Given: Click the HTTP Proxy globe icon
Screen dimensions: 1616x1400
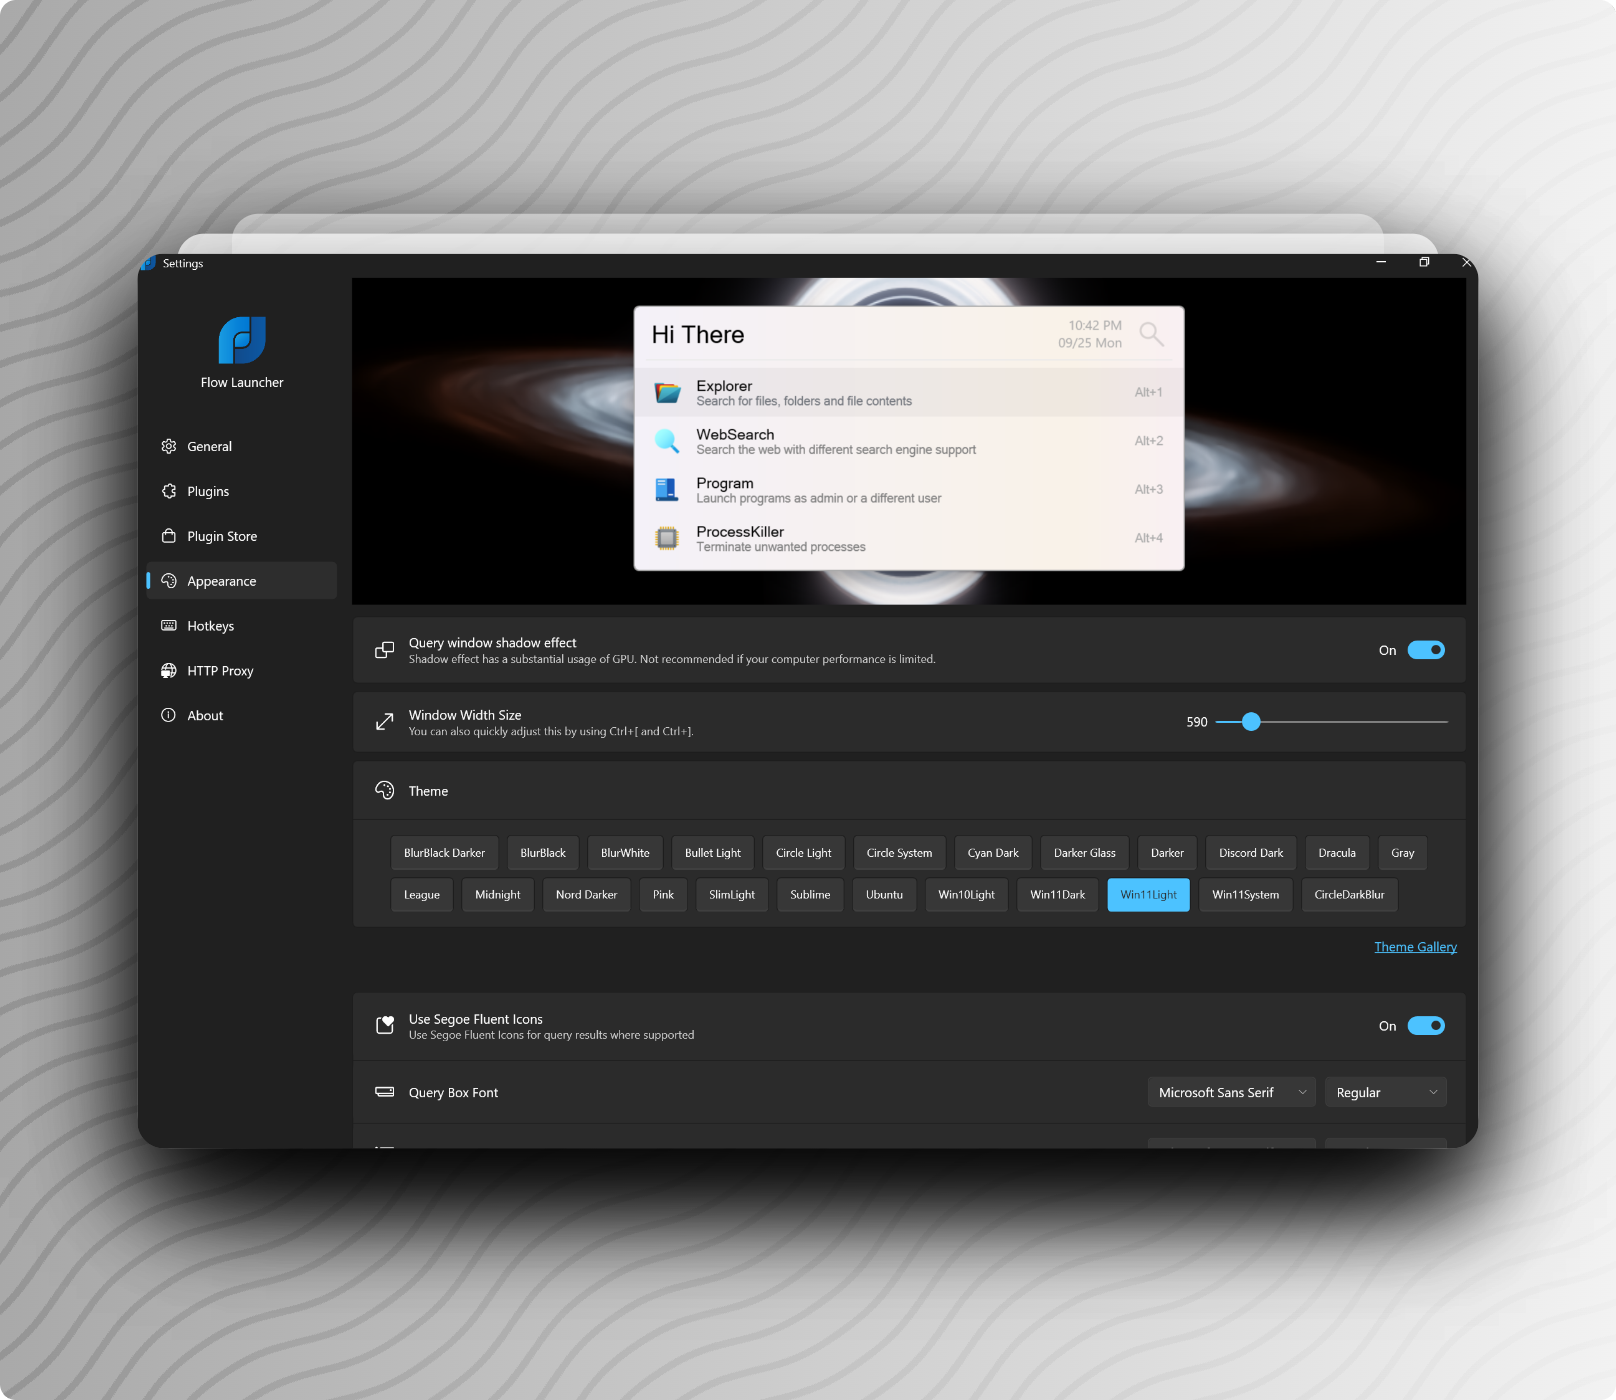Looking at the screenshot, I should click(x=169, y=671).
